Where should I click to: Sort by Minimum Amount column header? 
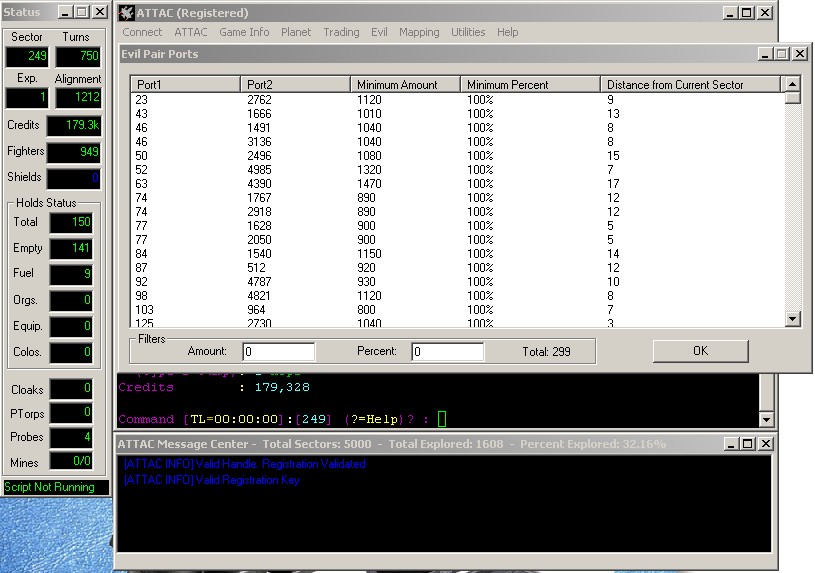click(405, 85)
